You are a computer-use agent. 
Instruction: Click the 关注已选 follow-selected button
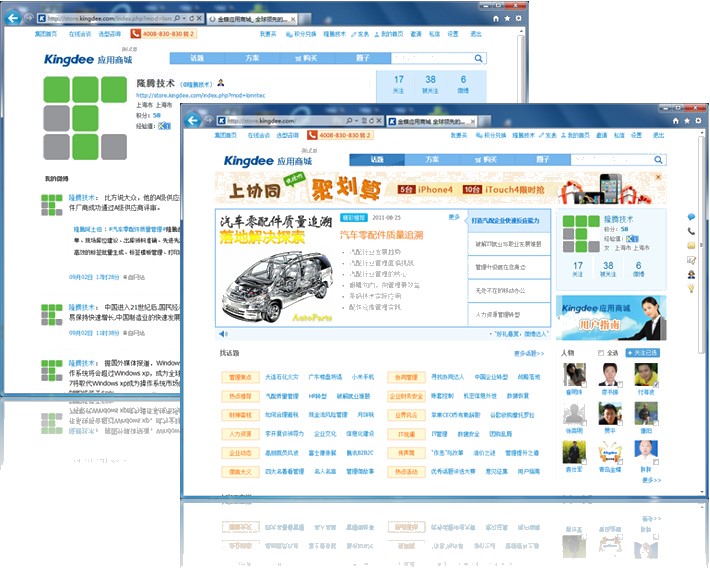coord(643,353)
